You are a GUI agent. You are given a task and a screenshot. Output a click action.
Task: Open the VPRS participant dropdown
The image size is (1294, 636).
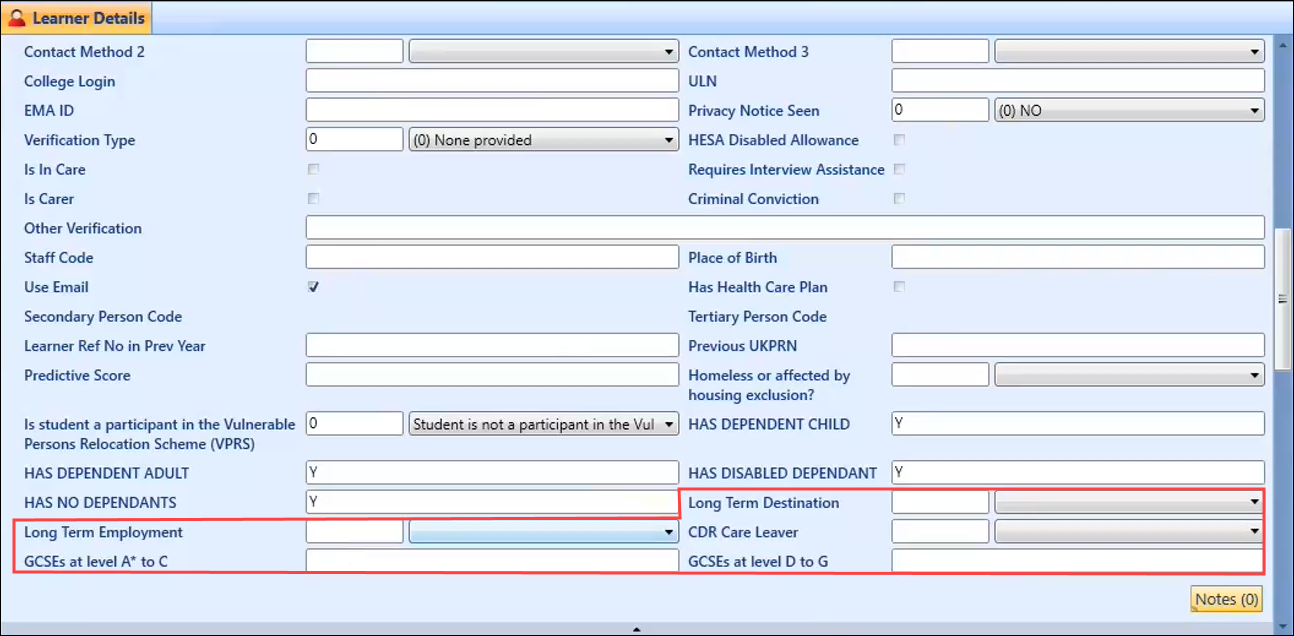544,424
